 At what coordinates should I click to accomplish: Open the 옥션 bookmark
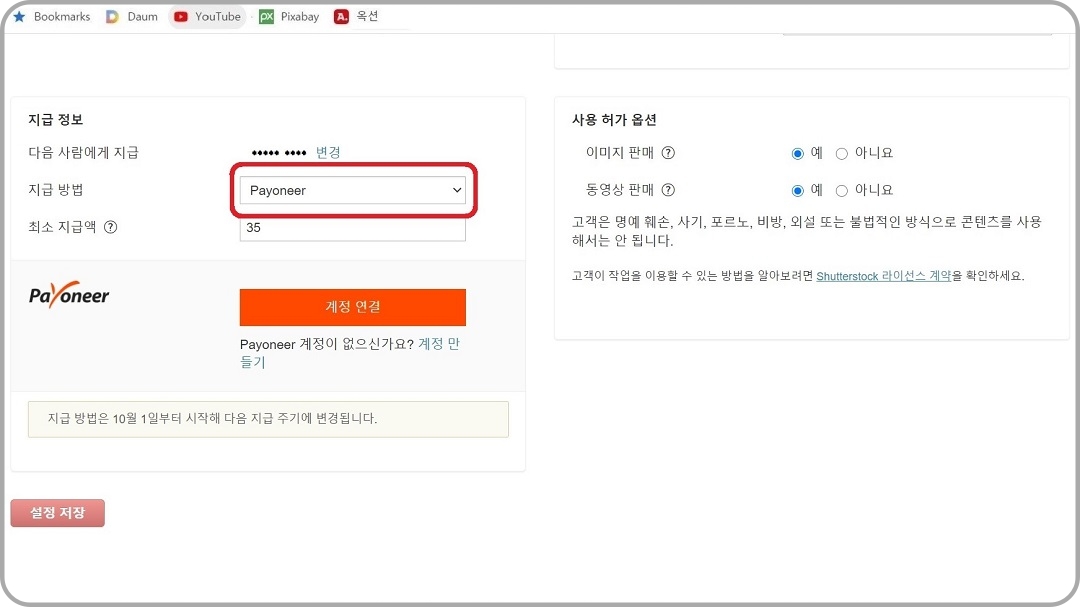point(356,16)
